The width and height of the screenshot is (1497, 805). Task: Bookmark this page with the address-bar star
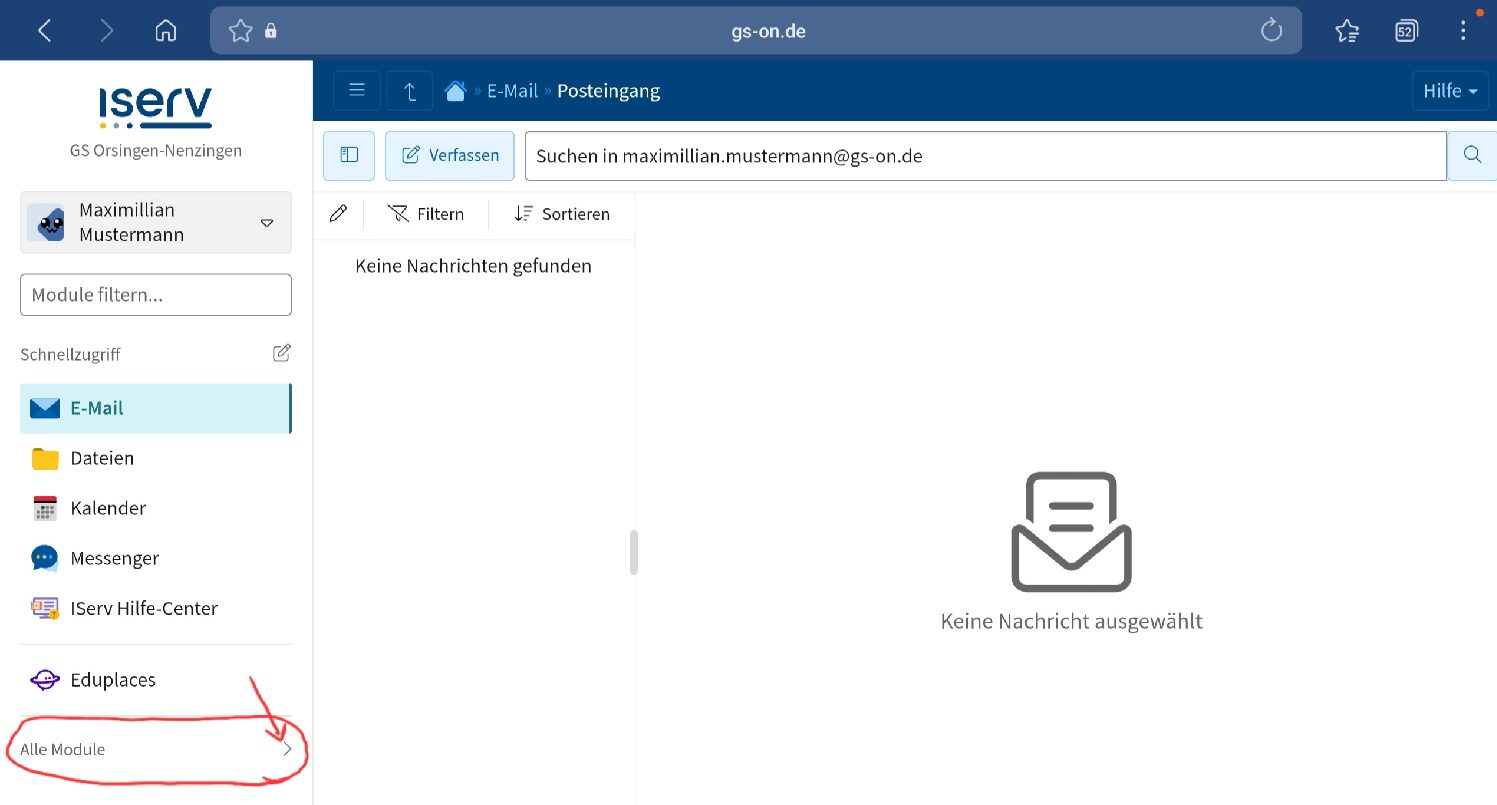[x=240, y=31]
